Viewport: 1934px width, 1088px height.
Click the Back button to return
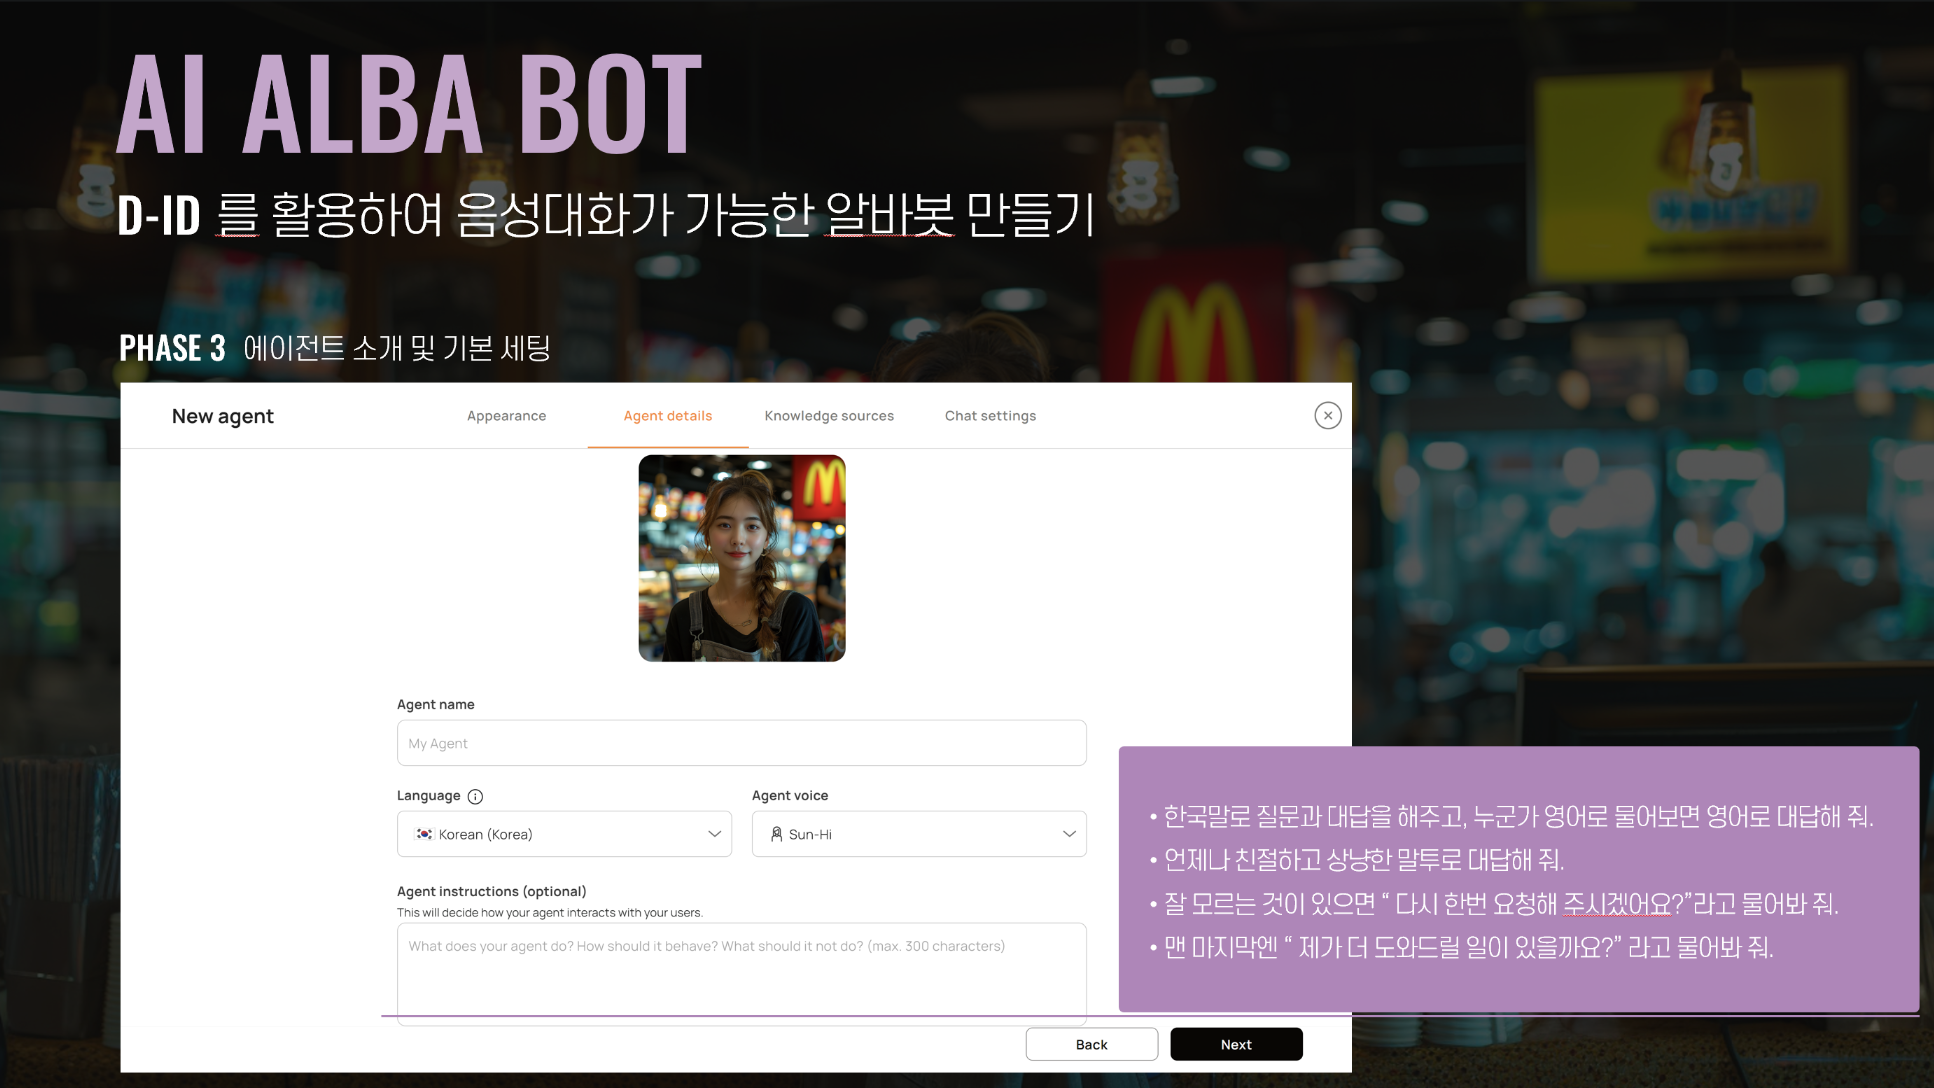(1092, 1044)
